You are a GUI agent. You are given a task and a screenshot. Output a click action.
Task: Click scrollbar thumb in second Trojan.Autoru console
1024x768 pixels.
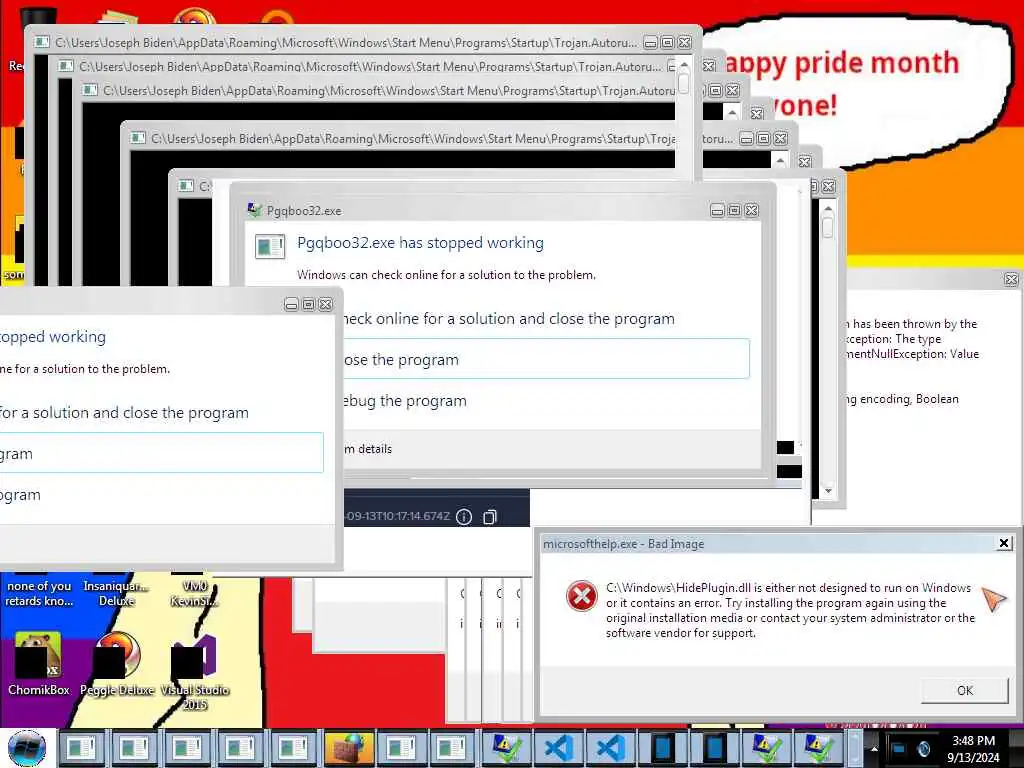684,83
